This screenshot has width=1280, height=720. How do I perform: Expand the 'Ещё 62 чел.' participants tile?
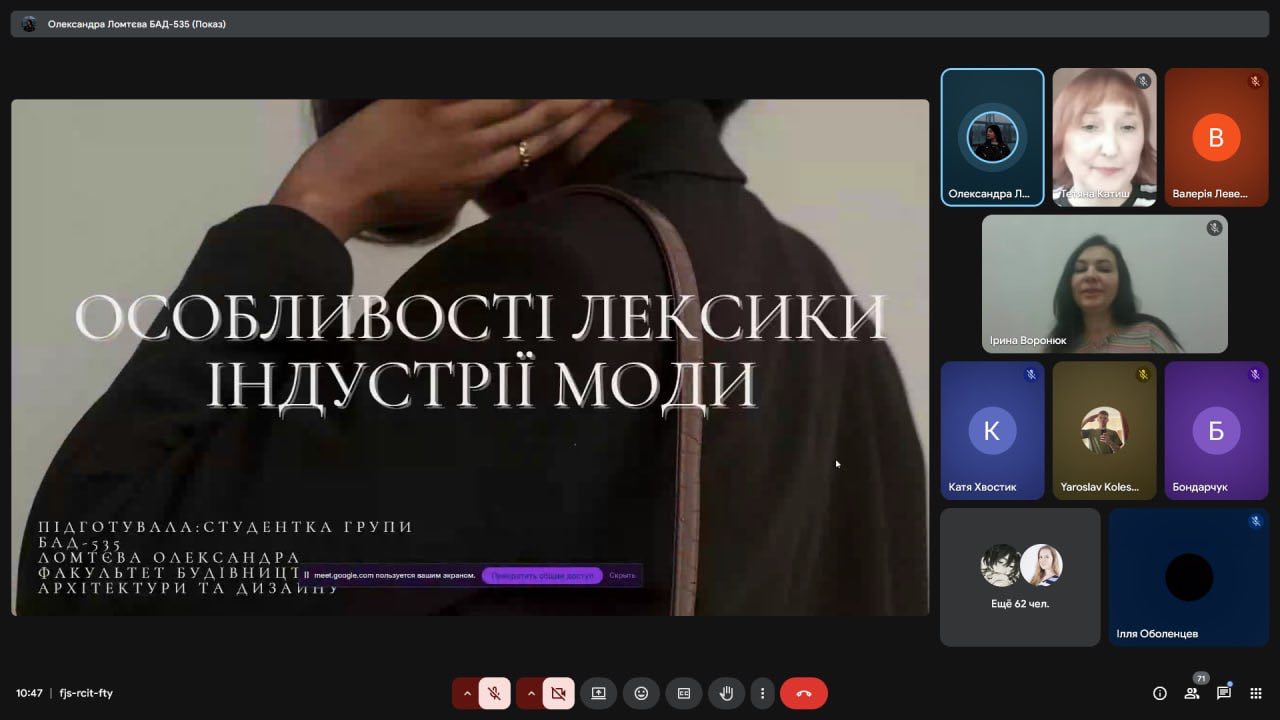coord(1020,577)
